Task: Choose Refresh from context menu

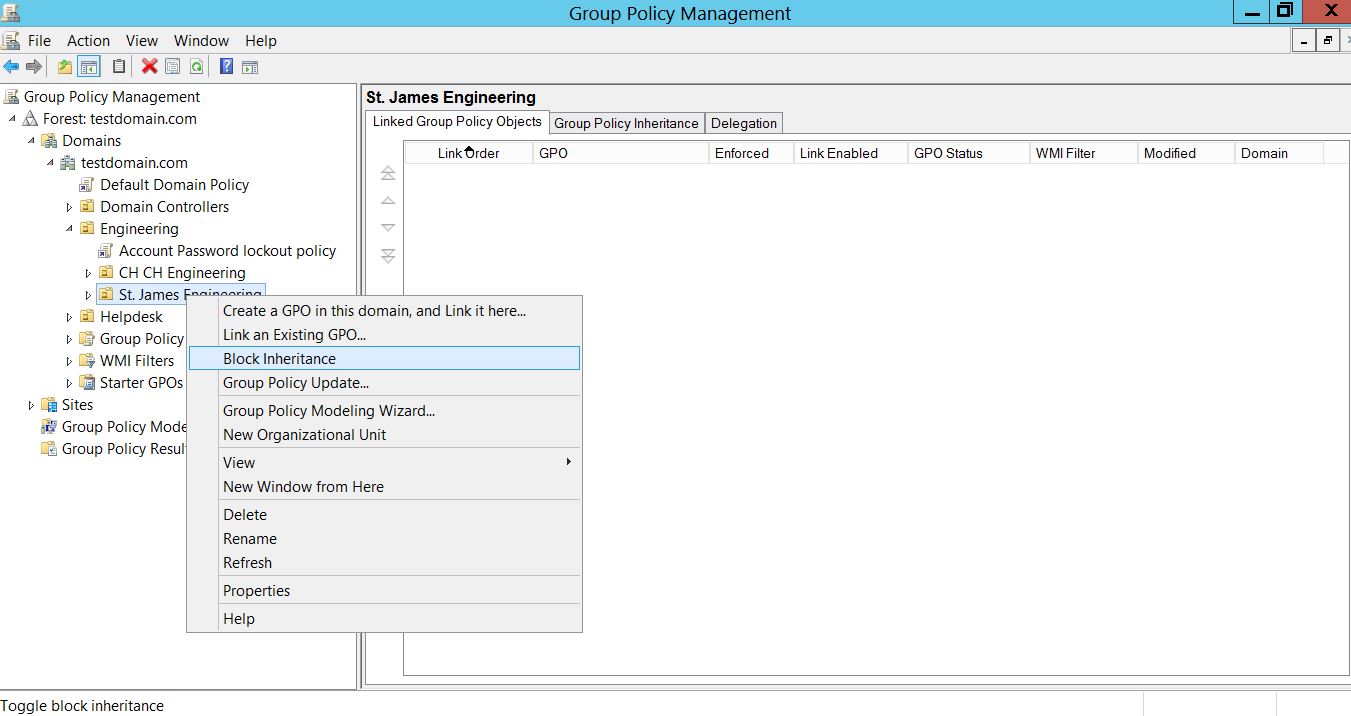Action: click(385, 563)
